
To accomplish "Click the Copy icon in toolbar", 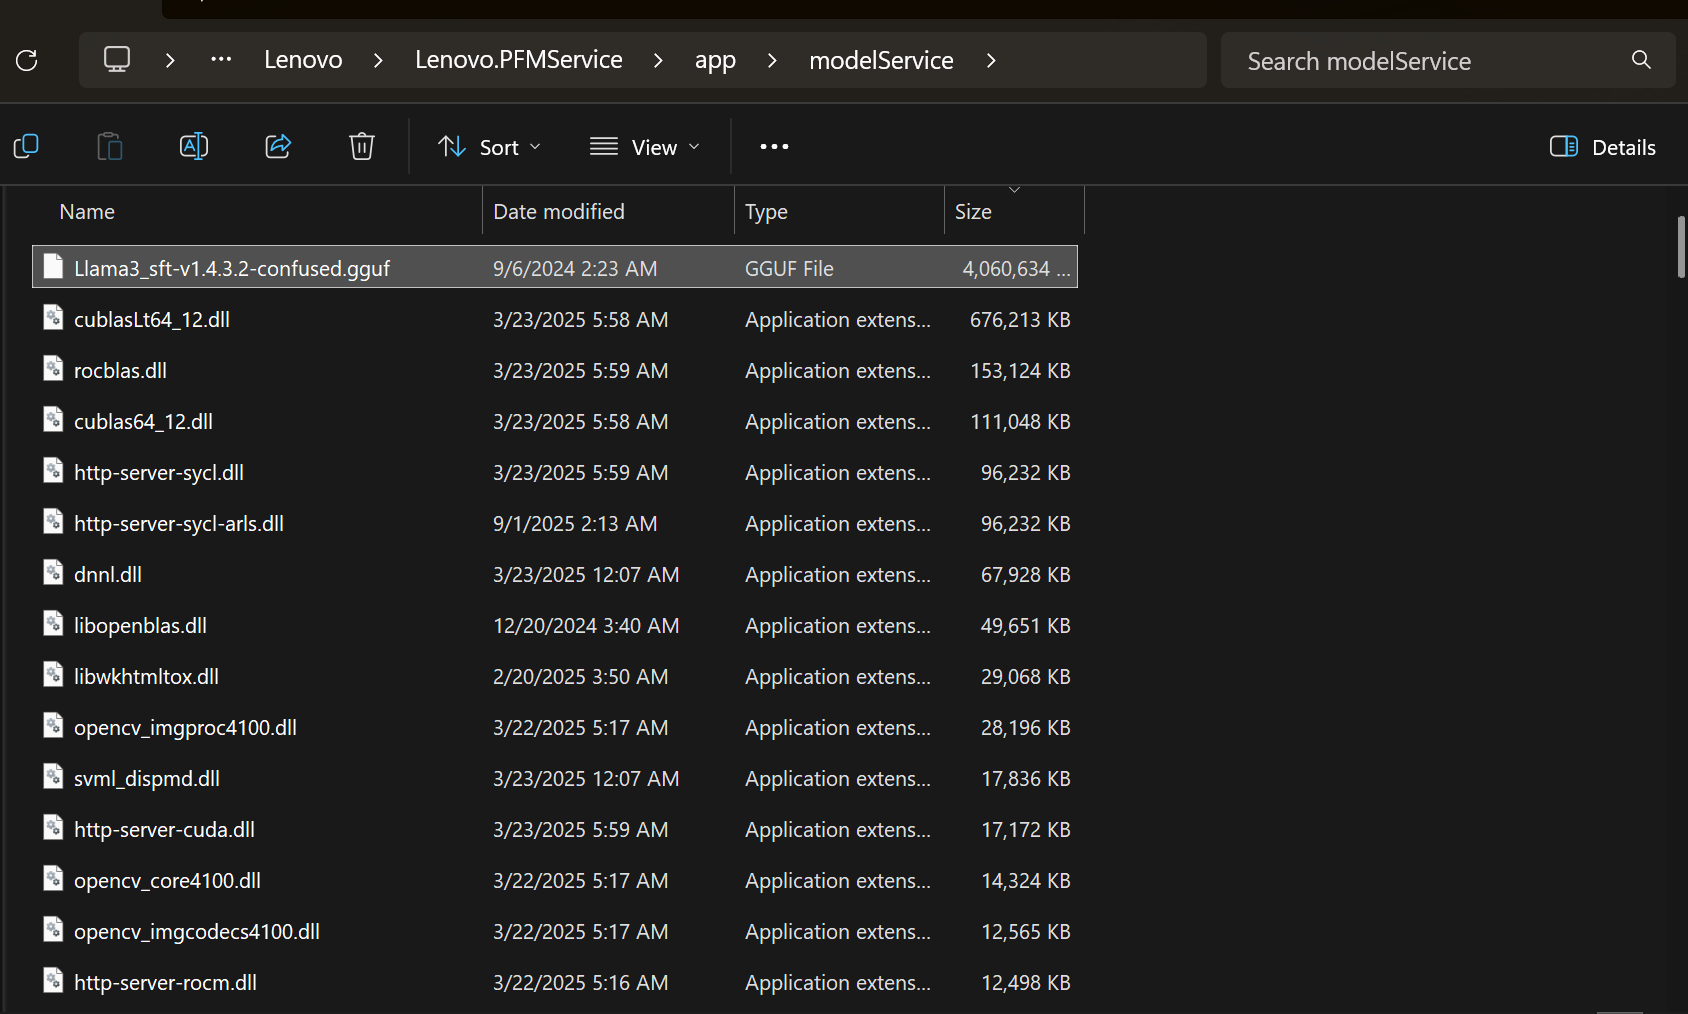I will click(26, 147).
